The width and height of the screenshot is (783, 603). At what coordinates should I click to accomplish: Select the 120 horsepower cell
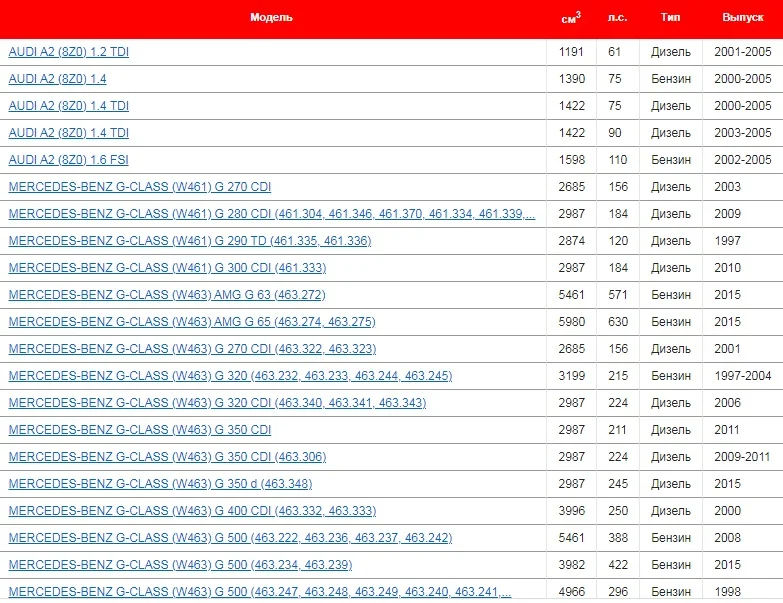[618, 241]
